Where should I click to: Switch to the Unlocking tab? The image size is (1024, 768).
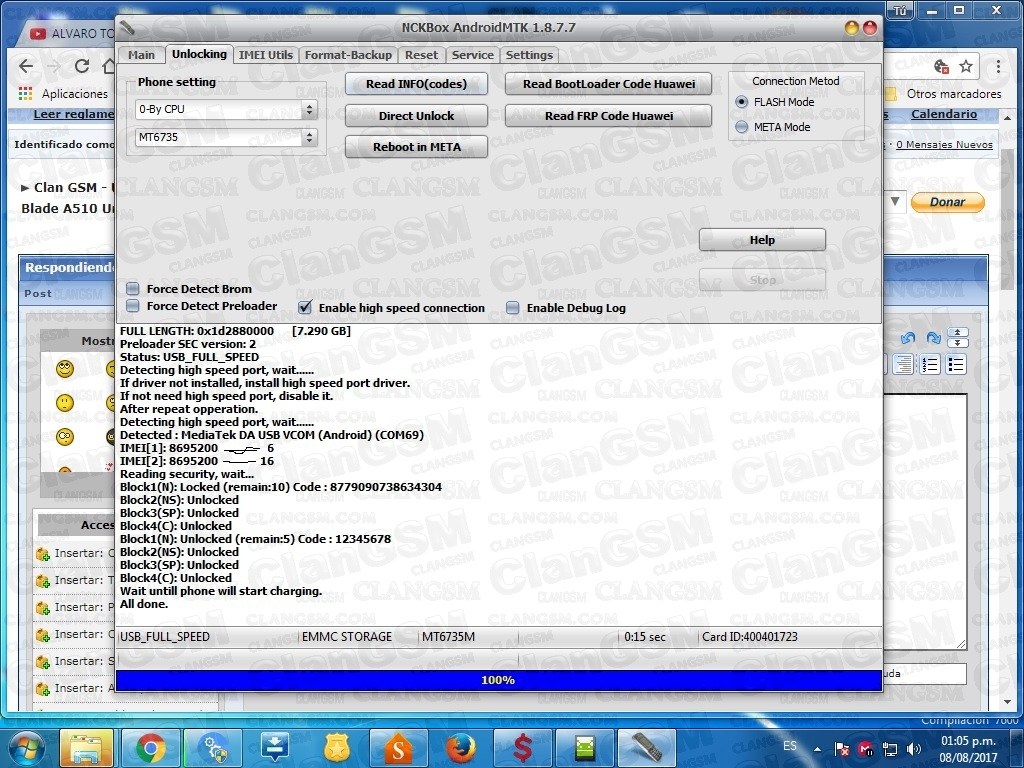(x=199, y=54)
